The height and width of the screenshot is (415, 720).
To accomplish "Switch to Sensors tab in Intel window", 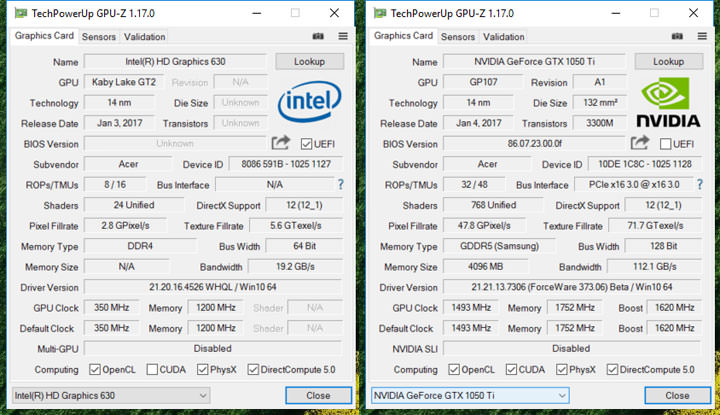I will click(x=98, y=37).
